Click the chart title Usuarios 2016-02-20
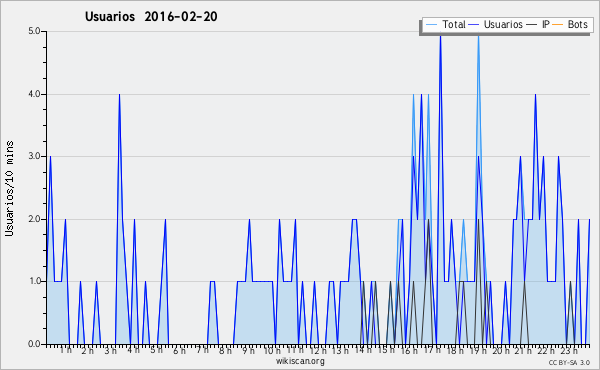This screenshot has width=600, height=370. [151, 16]
